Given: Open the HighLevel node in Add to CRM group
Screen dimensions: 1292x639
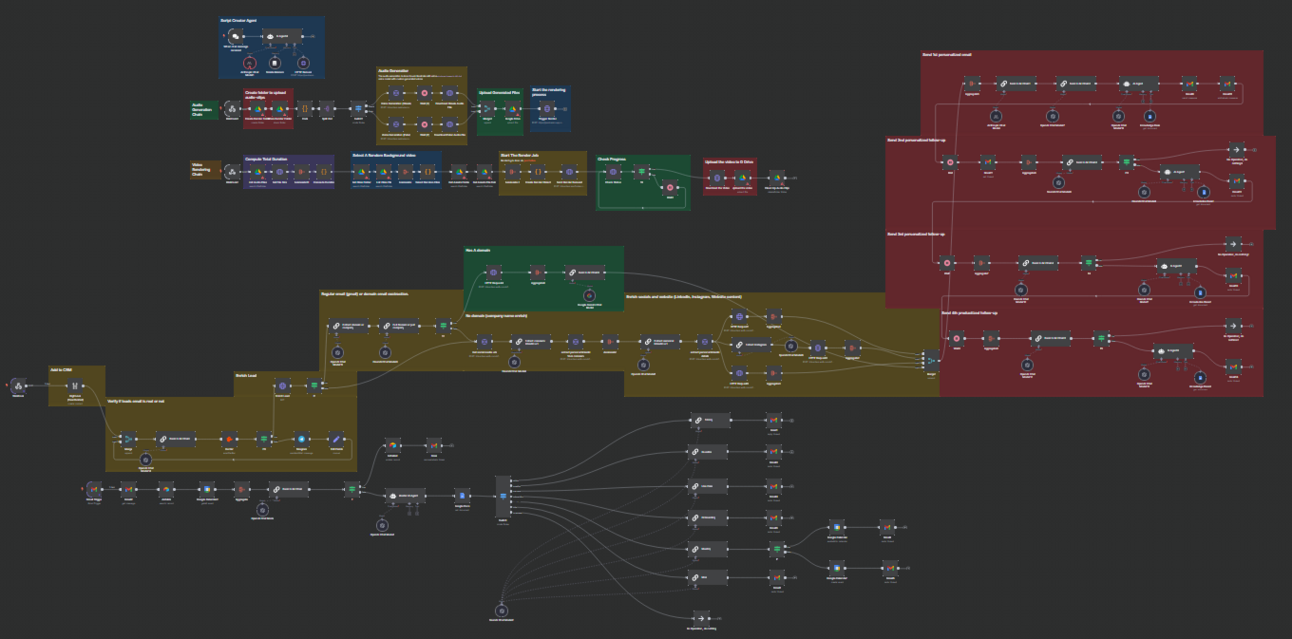Looking at the screenshot, I should [x=75, y=386].
